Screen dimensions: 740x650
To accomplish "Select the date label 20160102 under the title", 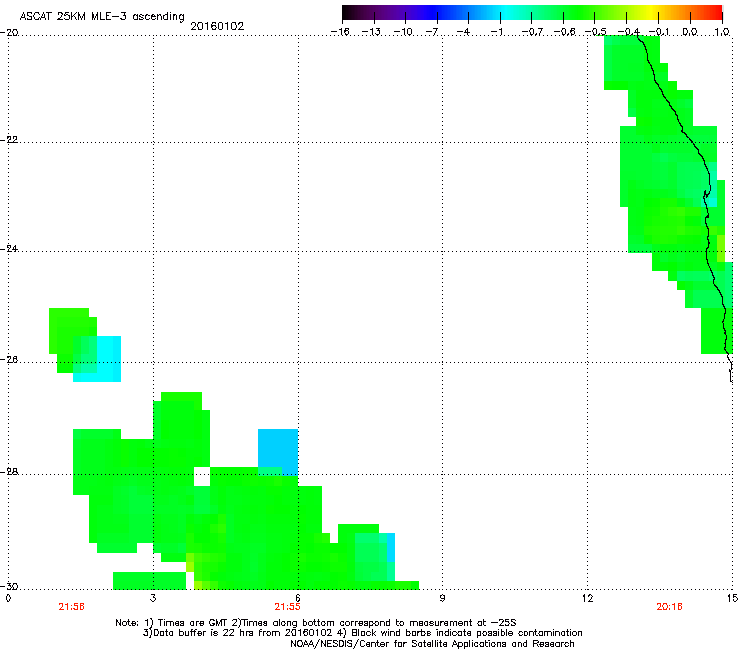I will (x=217, y=26).
